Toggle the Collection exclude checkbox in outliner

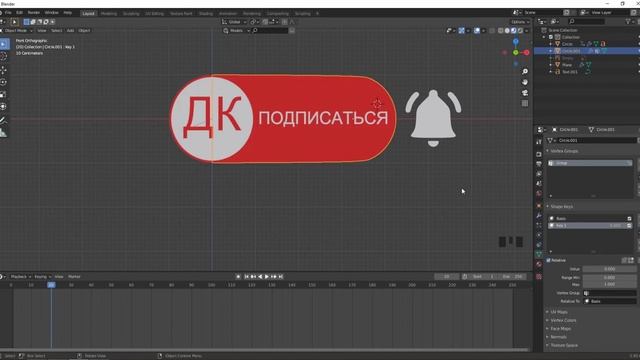(x=551, y=37)
